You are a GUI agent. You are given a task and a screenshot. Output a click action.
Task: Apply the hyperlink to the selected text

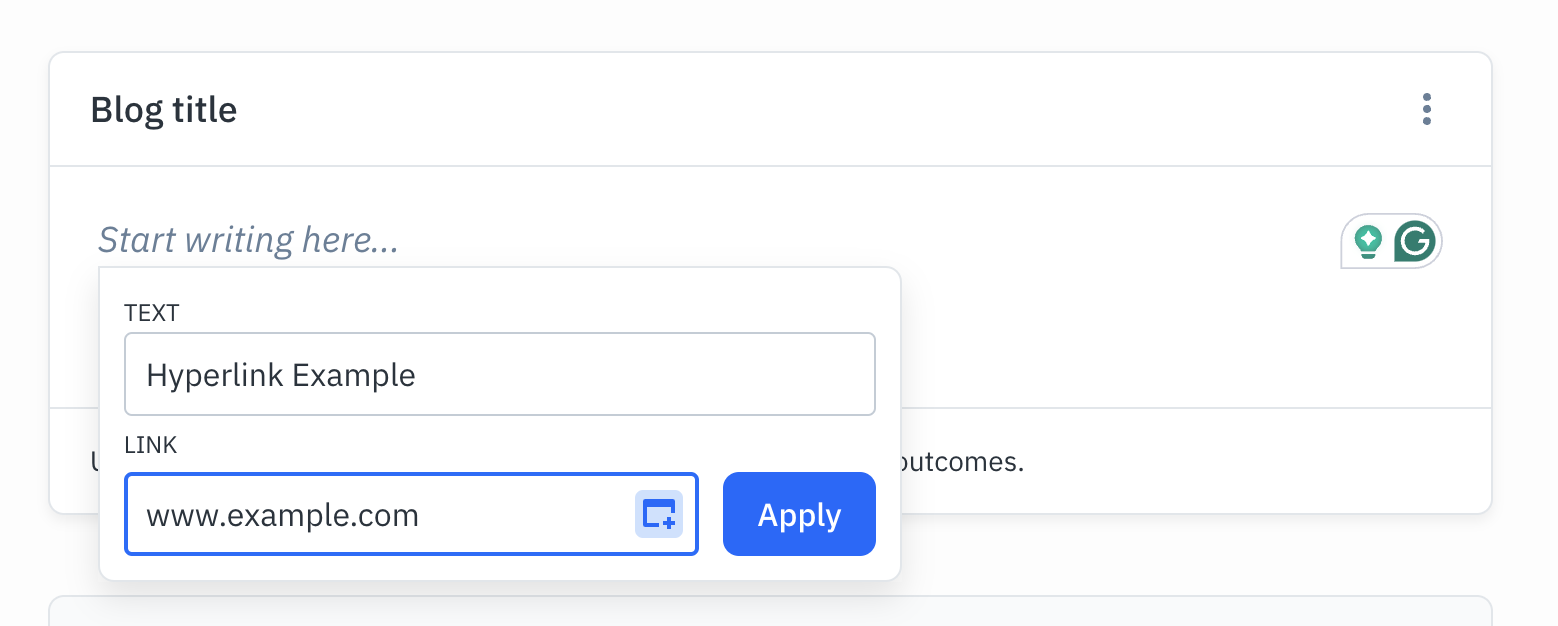pyautogui.click(x=798, y=514)
